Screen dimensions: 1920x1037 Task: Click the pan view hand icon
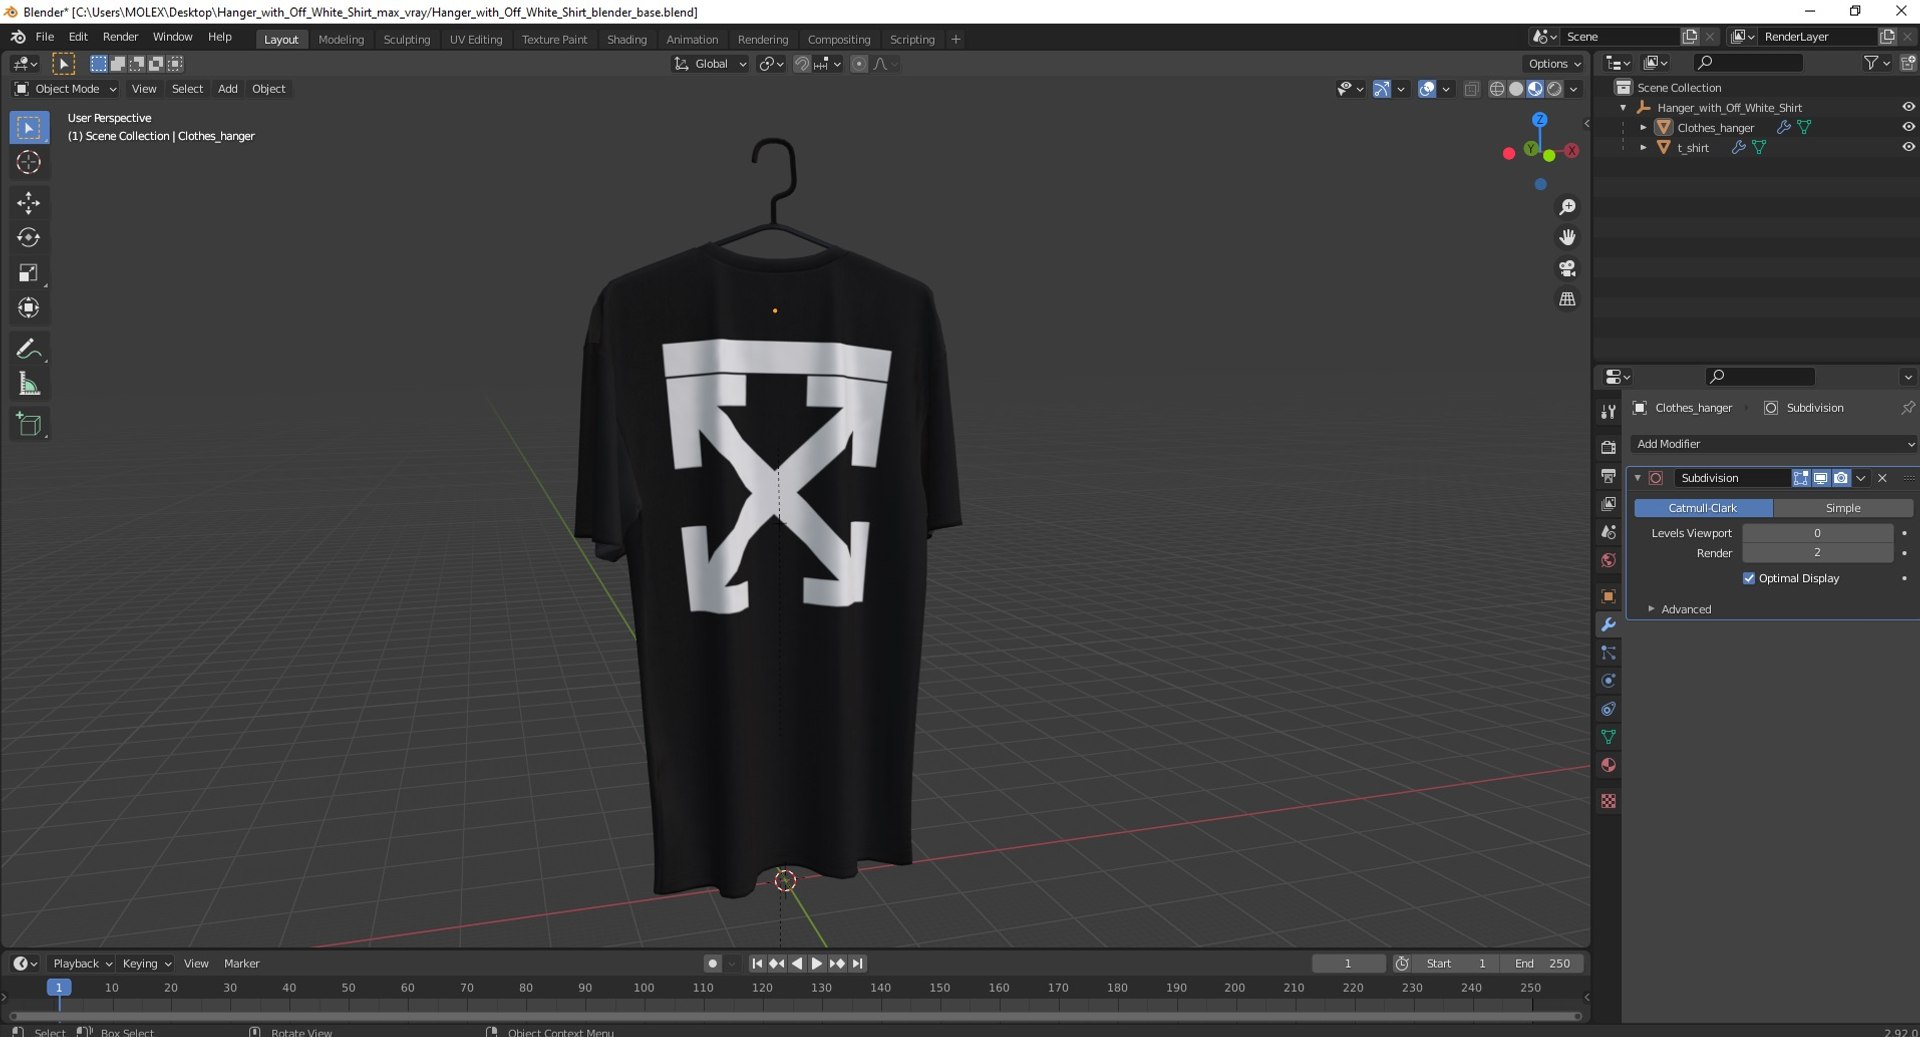pos(1567,237)
